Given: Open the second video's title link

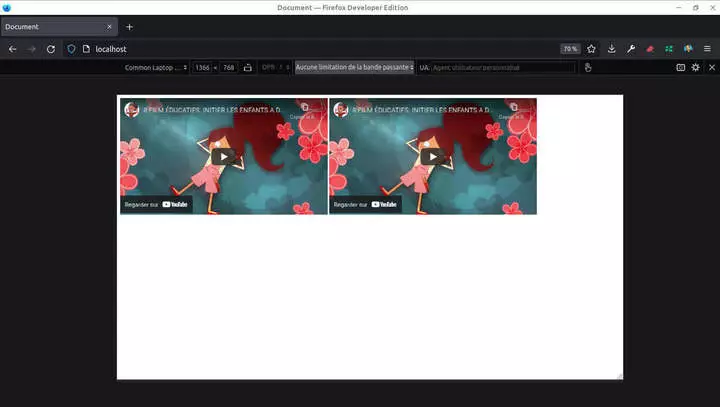Looking at the screenshot, I should pyautogui.click(x=421, y=110).
